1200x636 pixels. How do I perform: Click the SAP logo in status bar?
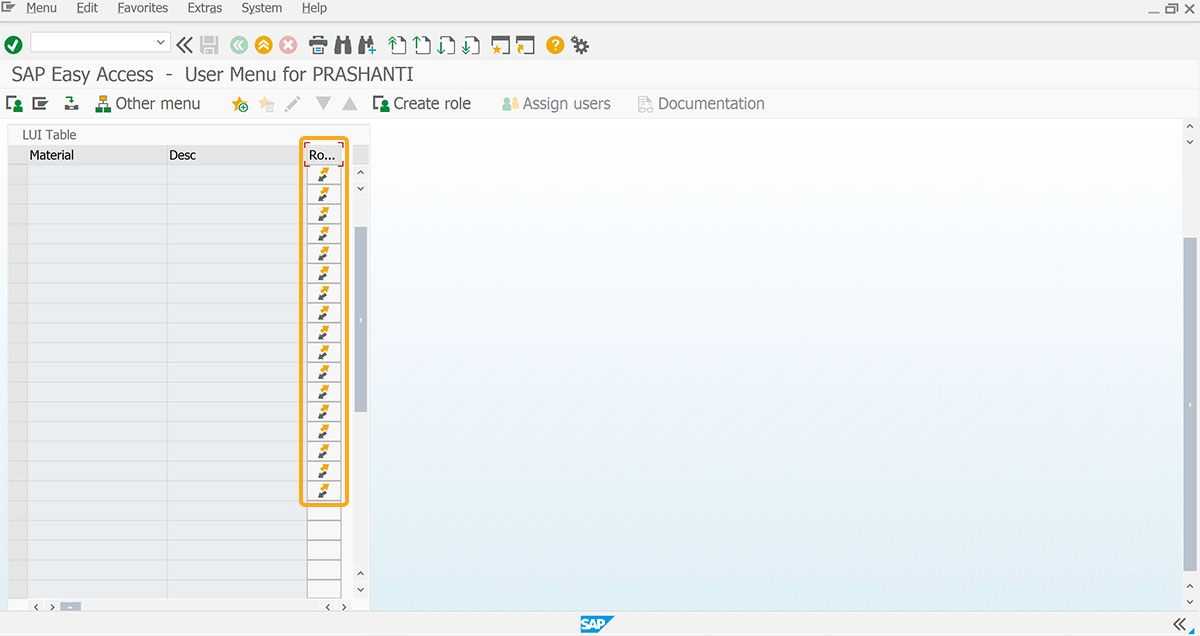[x=597, y=624]
